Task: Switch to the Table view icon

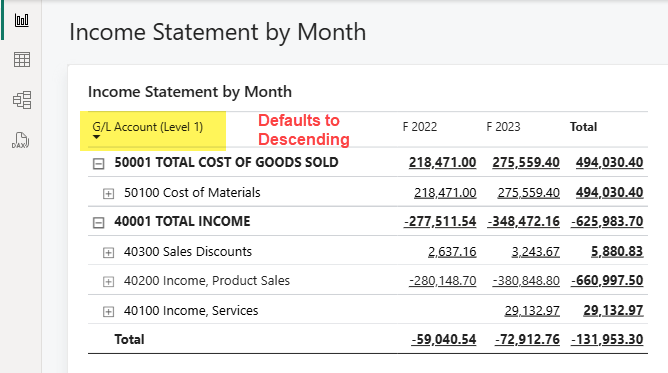Action: coord(22,60)
